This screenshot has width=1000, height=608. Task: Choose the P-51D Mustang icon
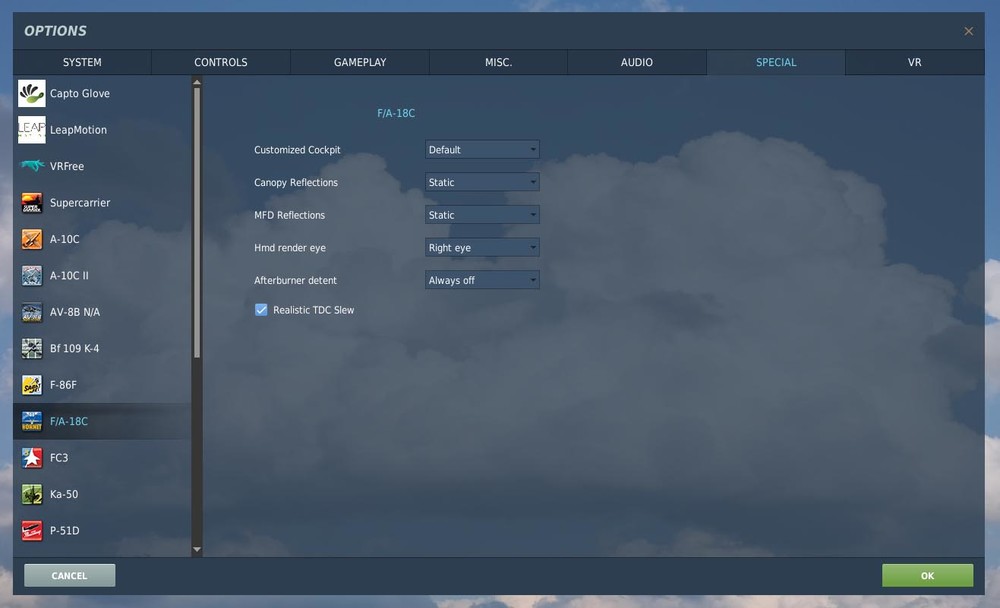pos(31,530)
